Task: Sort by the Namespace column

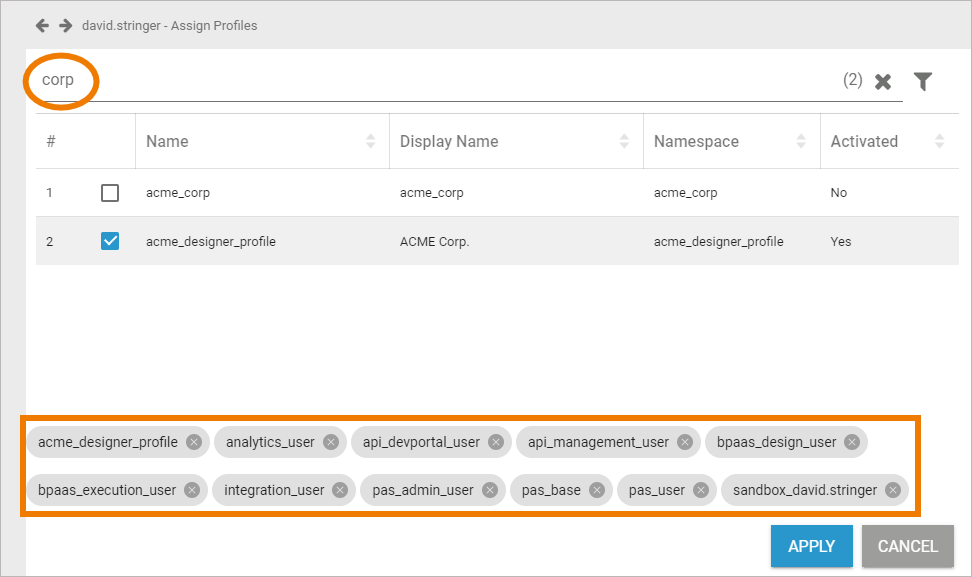Action: click(x=802, y=142)
